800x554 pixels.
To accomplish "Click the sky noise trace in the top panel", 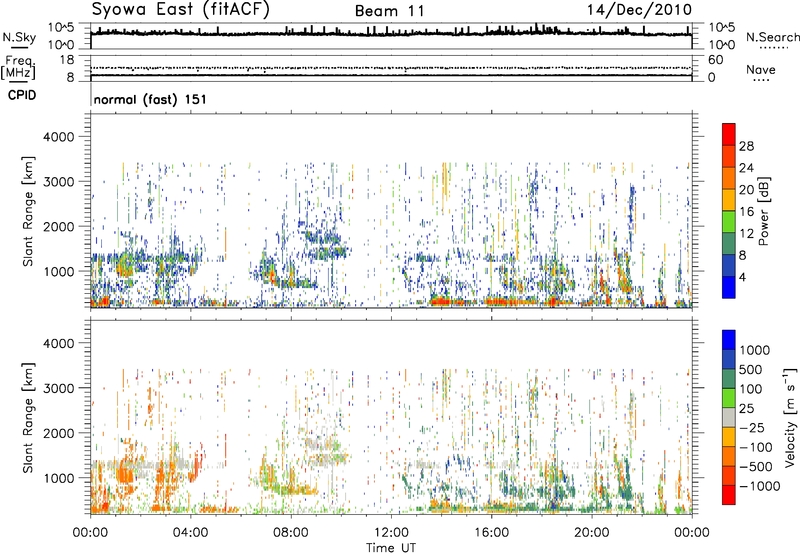I will click(x=391, y=33).
